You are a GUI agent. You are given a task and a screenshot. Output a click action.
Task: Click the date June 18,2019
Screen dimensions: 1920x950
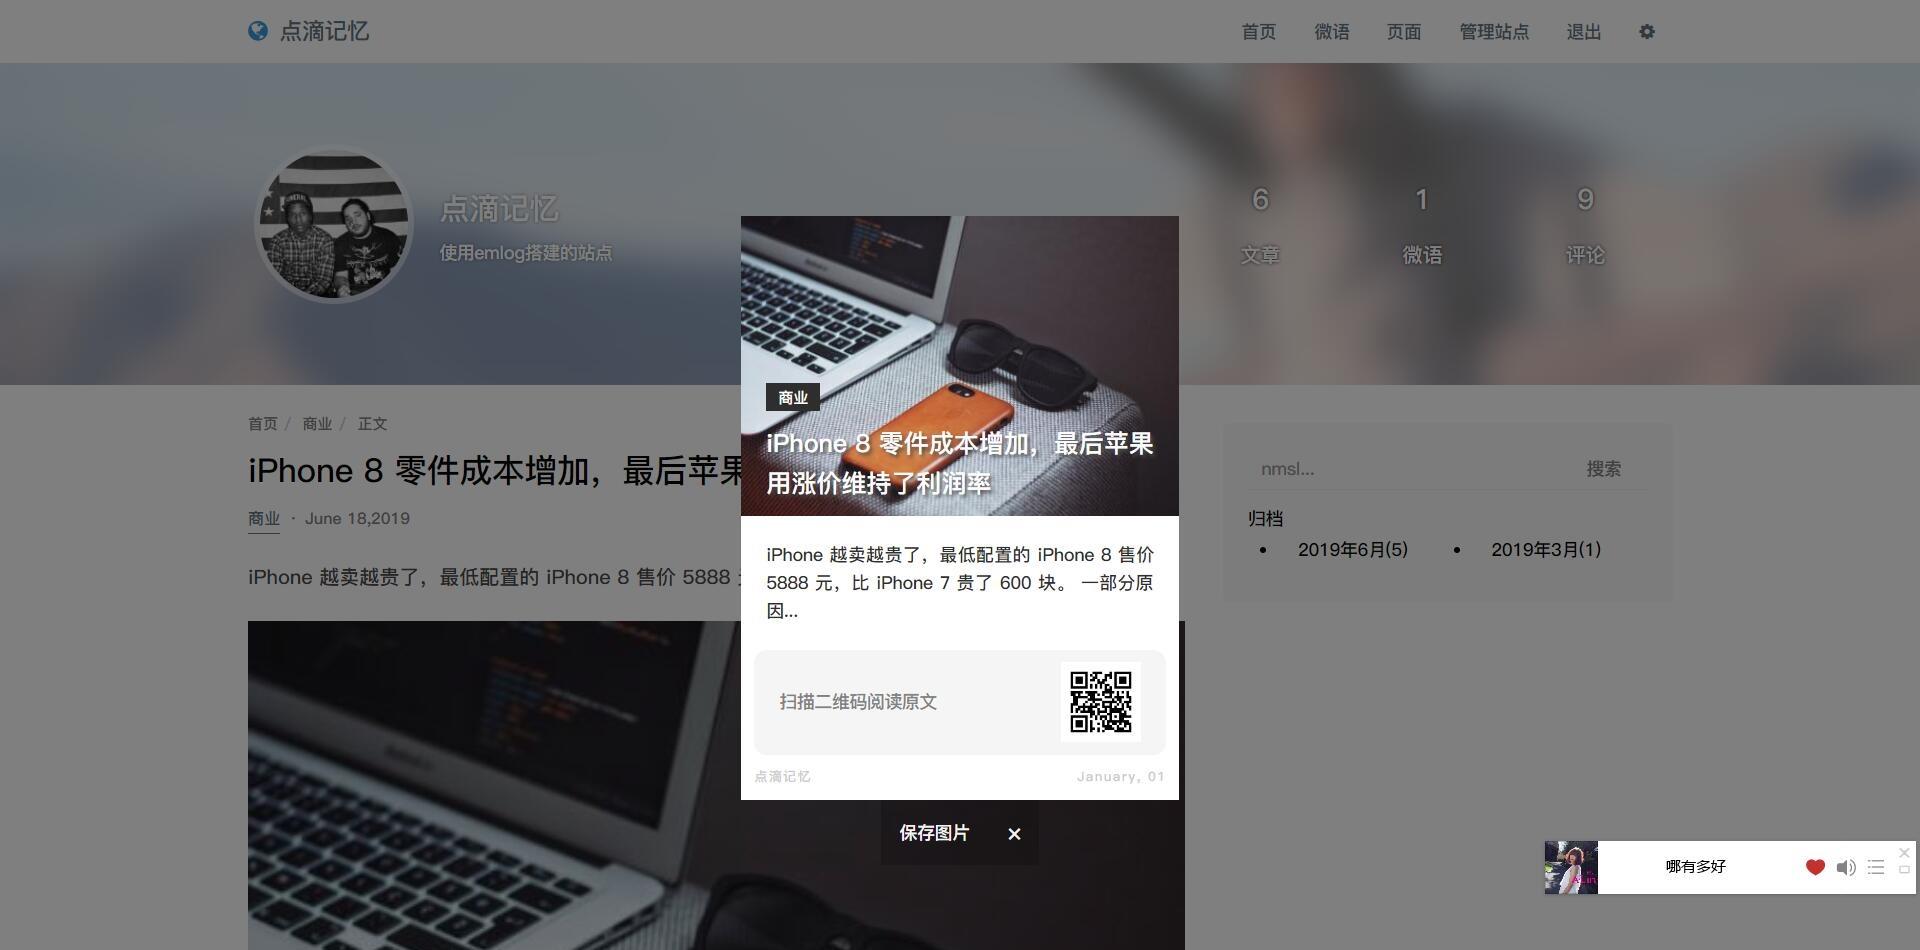pyautogui.click(x=357, y=519)
